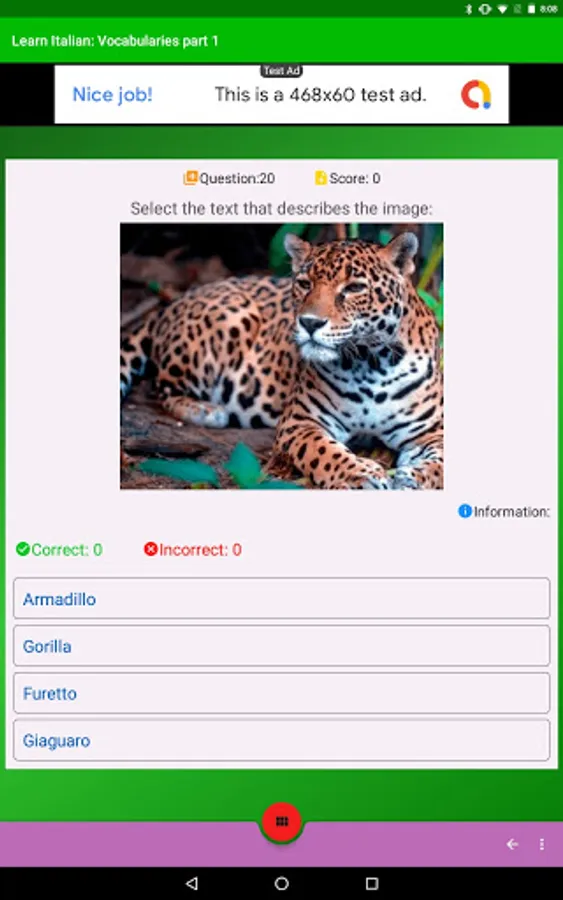Click the jaguar photo
The image size is (563, 900).
(281, 356)
